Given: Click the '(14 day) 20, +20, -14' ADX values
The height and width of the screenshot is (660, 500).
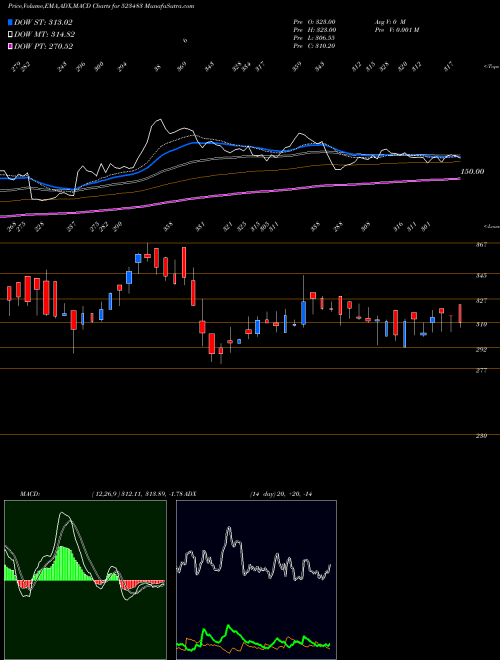Looking at the screenshot, I should (x=281, y=494).
